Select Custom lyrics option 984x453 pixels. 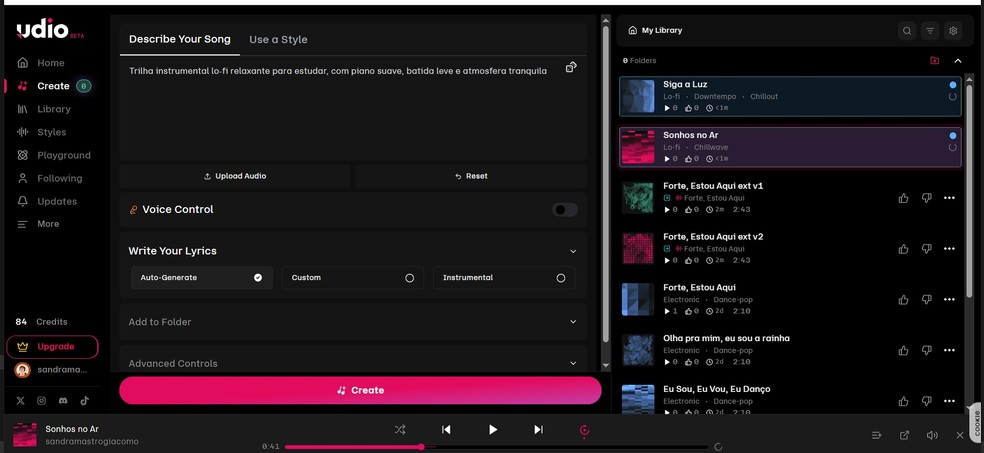pos(353,278)
